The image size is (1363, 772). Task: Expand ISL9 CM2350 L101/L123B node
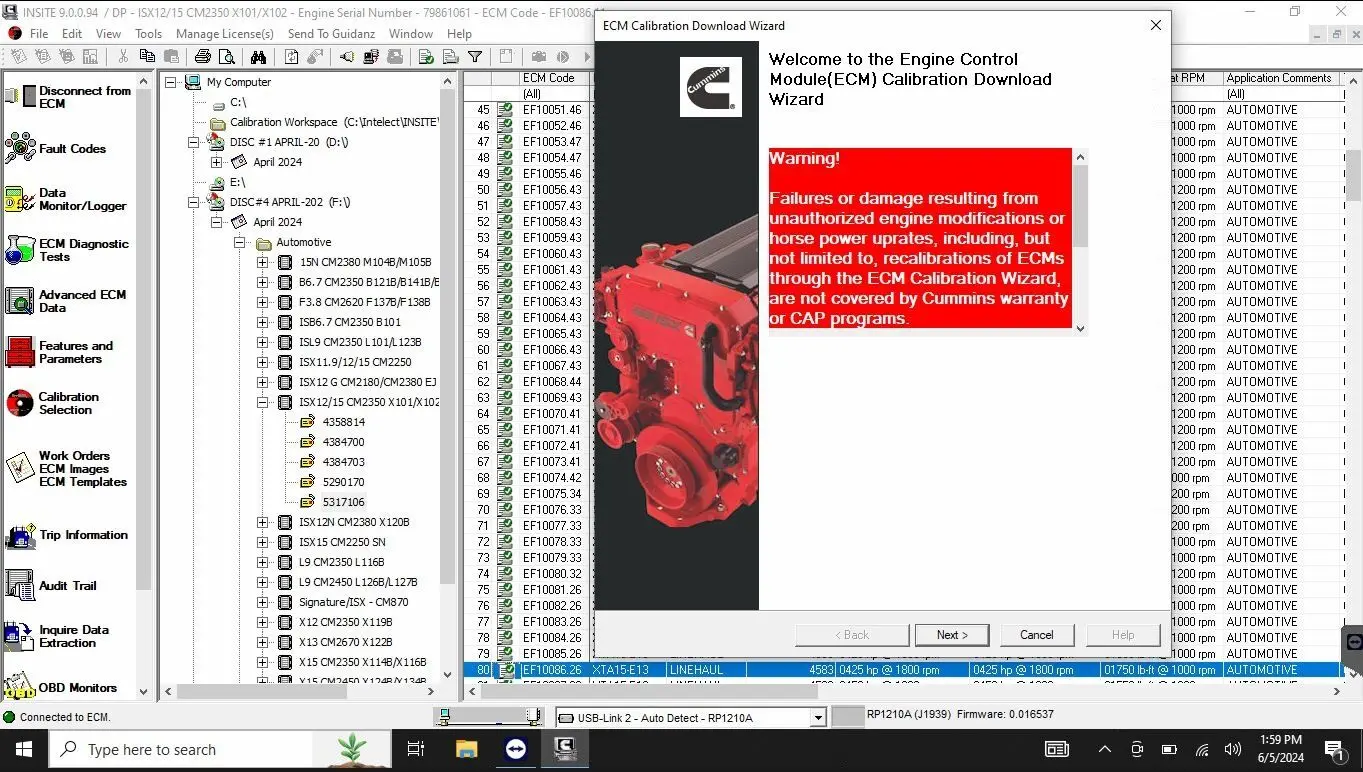point(263,342)
